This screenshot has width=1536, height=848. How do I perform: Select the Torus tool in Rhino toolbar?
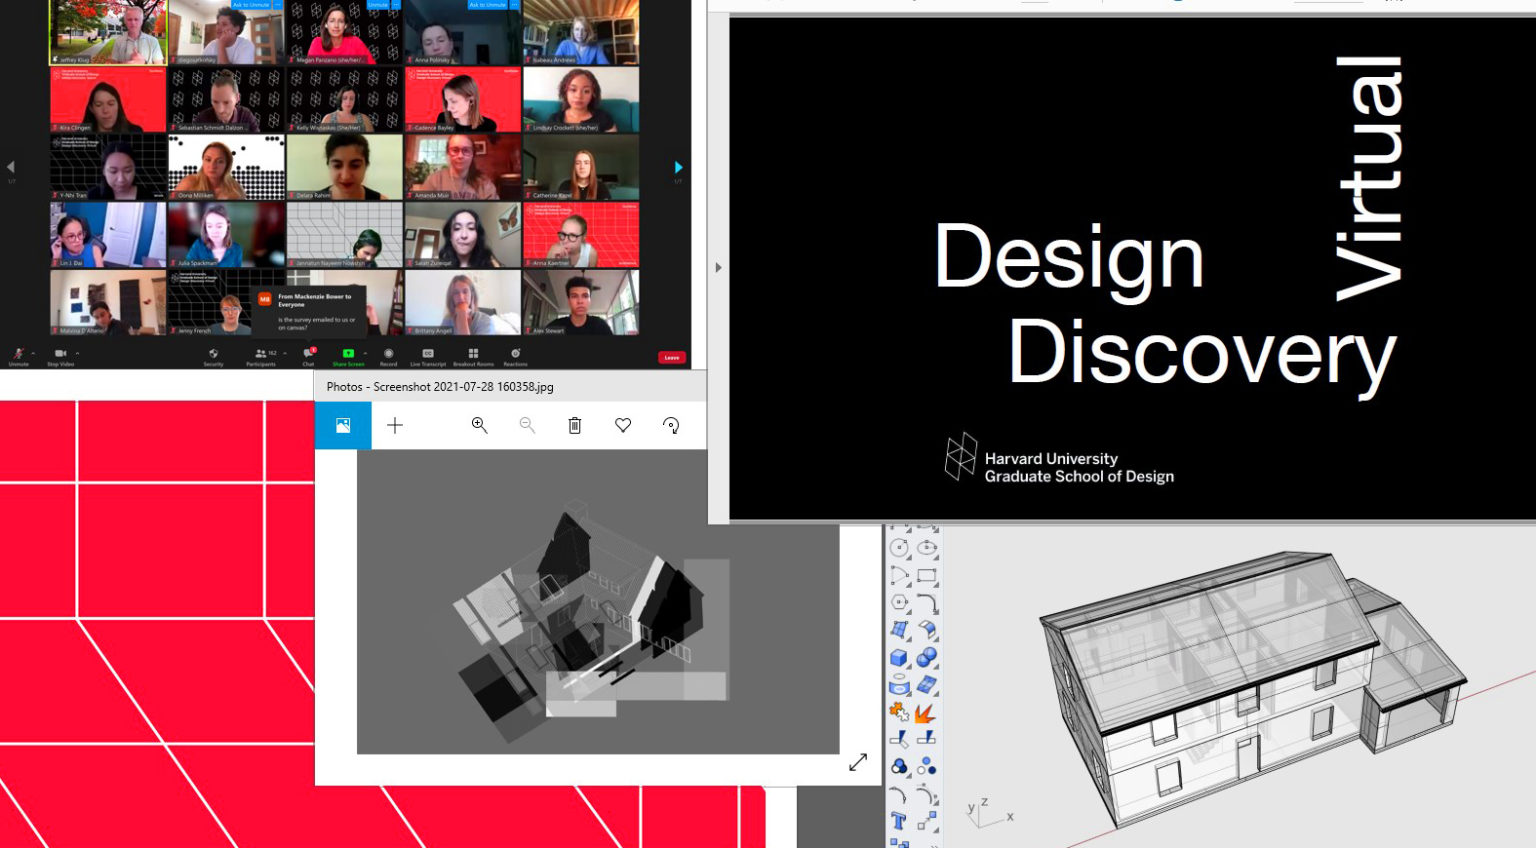click(897, 684)
